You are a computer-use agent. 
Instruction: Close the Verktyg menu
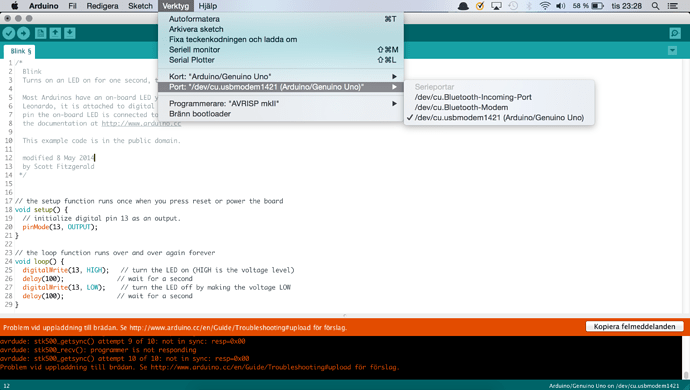pyautogui.click(x=176, y=6)
